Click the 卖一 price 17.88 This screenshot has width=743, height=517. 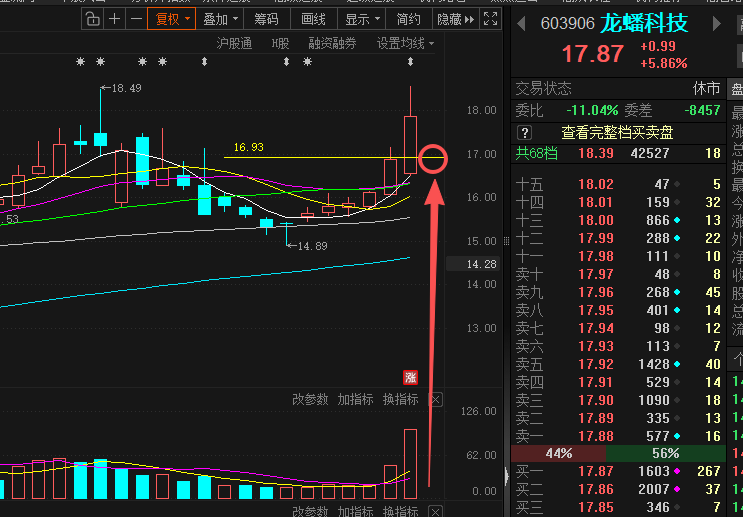click(x=596, y=436)
